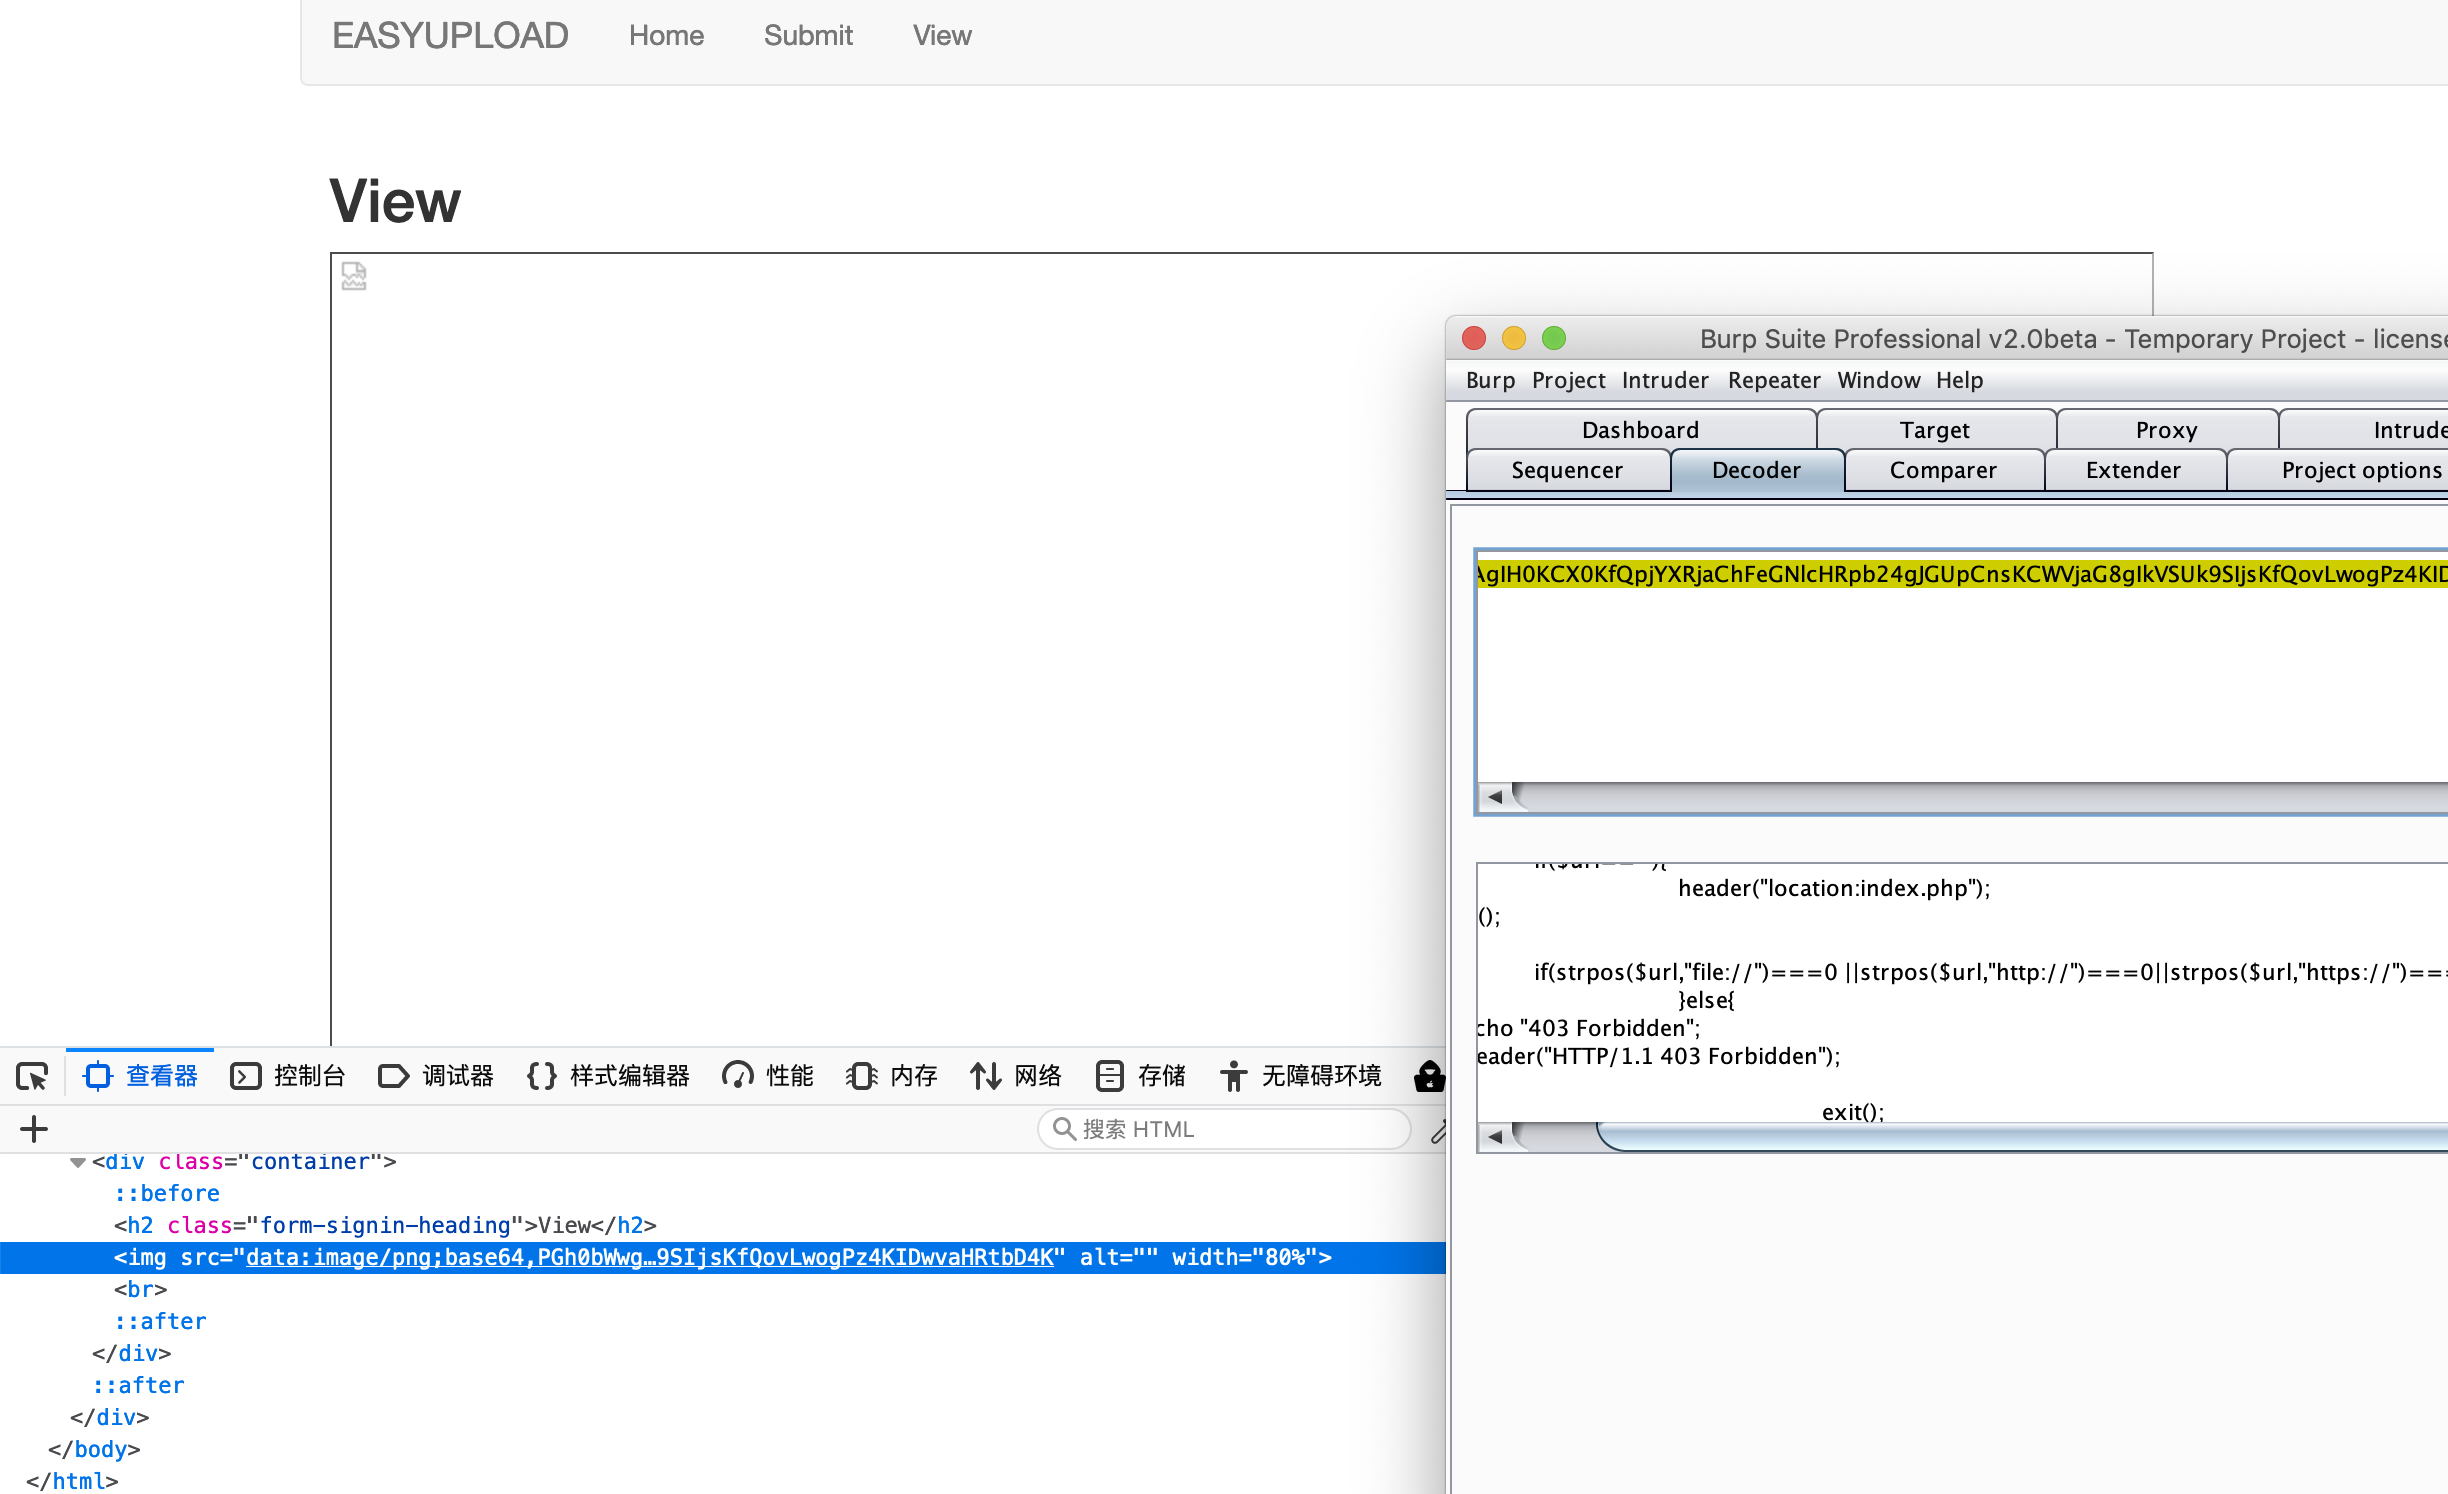This screenshot has width=2448, height=1494.
Task: Open the Burp Proxy tab
Action: (x=2166, y=430)
